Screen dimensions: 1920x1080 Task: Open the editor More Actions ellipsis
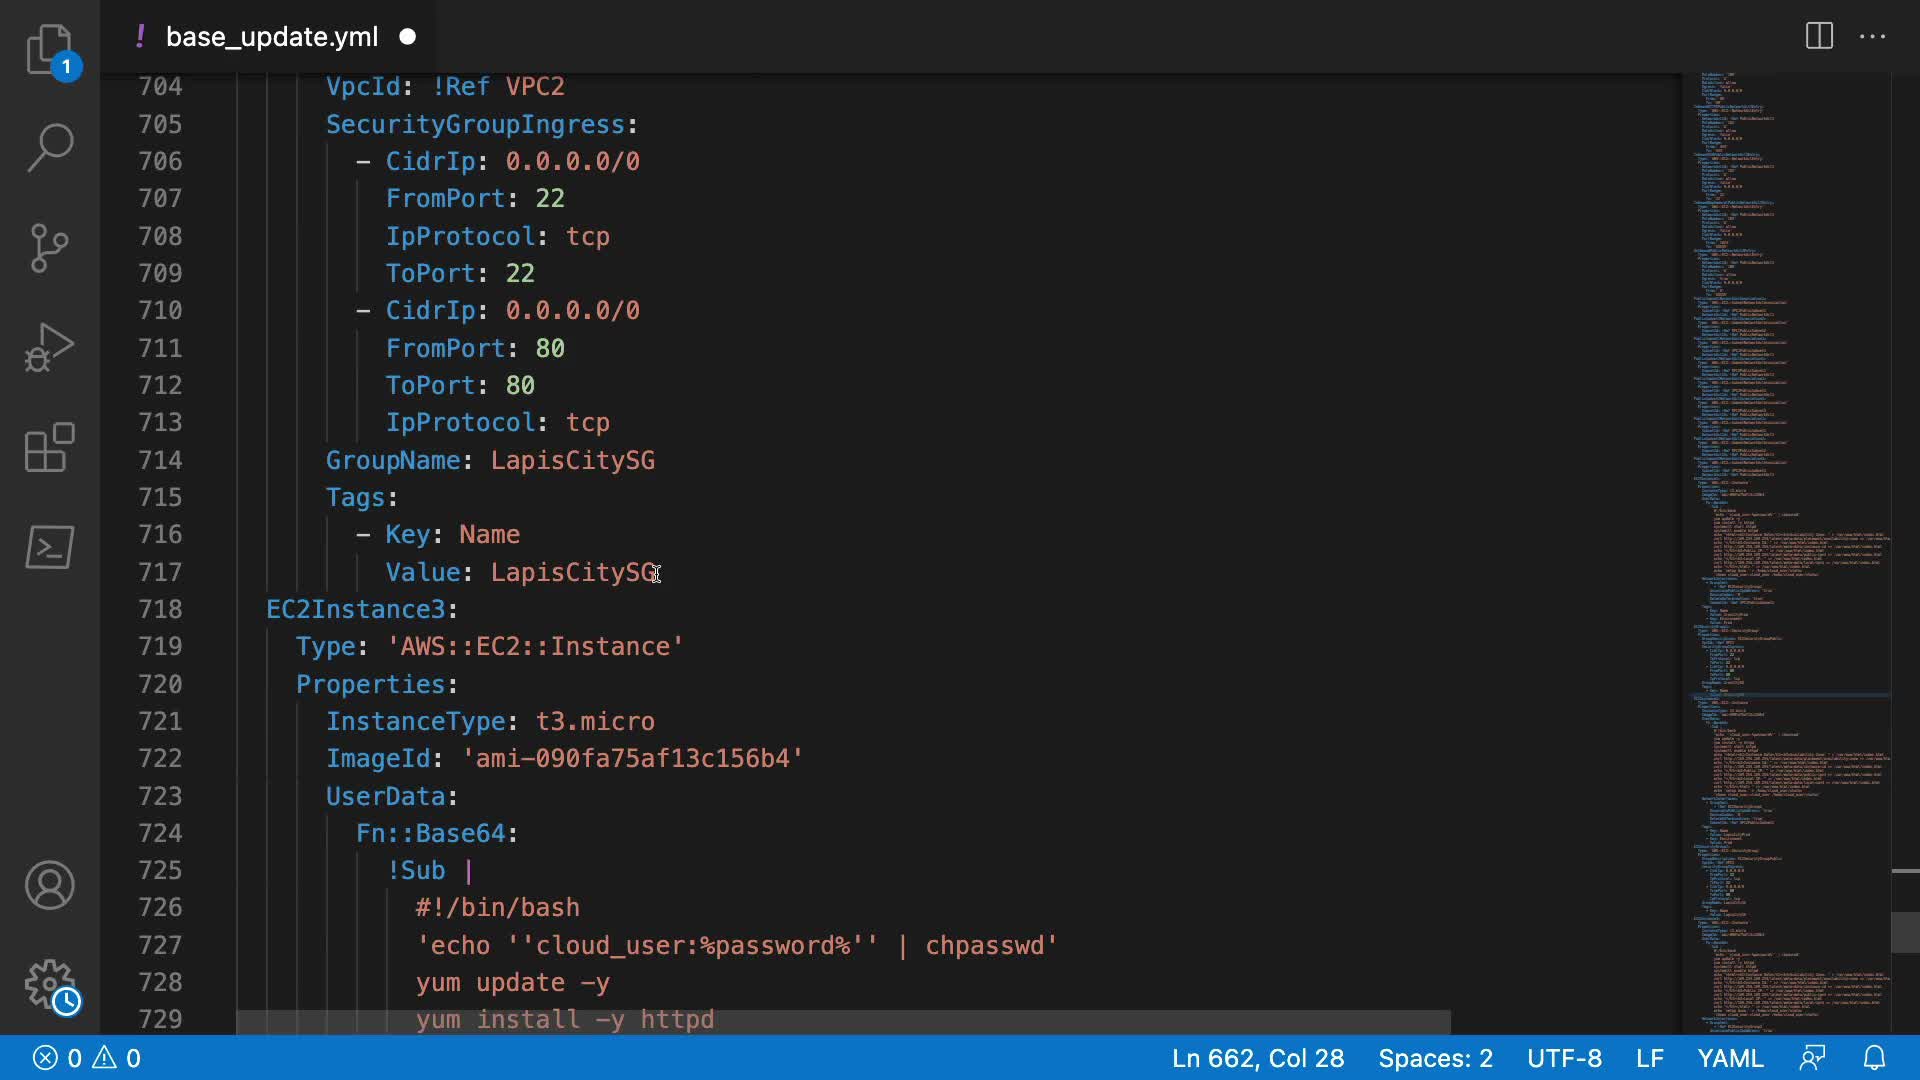tap(1872, 37)
